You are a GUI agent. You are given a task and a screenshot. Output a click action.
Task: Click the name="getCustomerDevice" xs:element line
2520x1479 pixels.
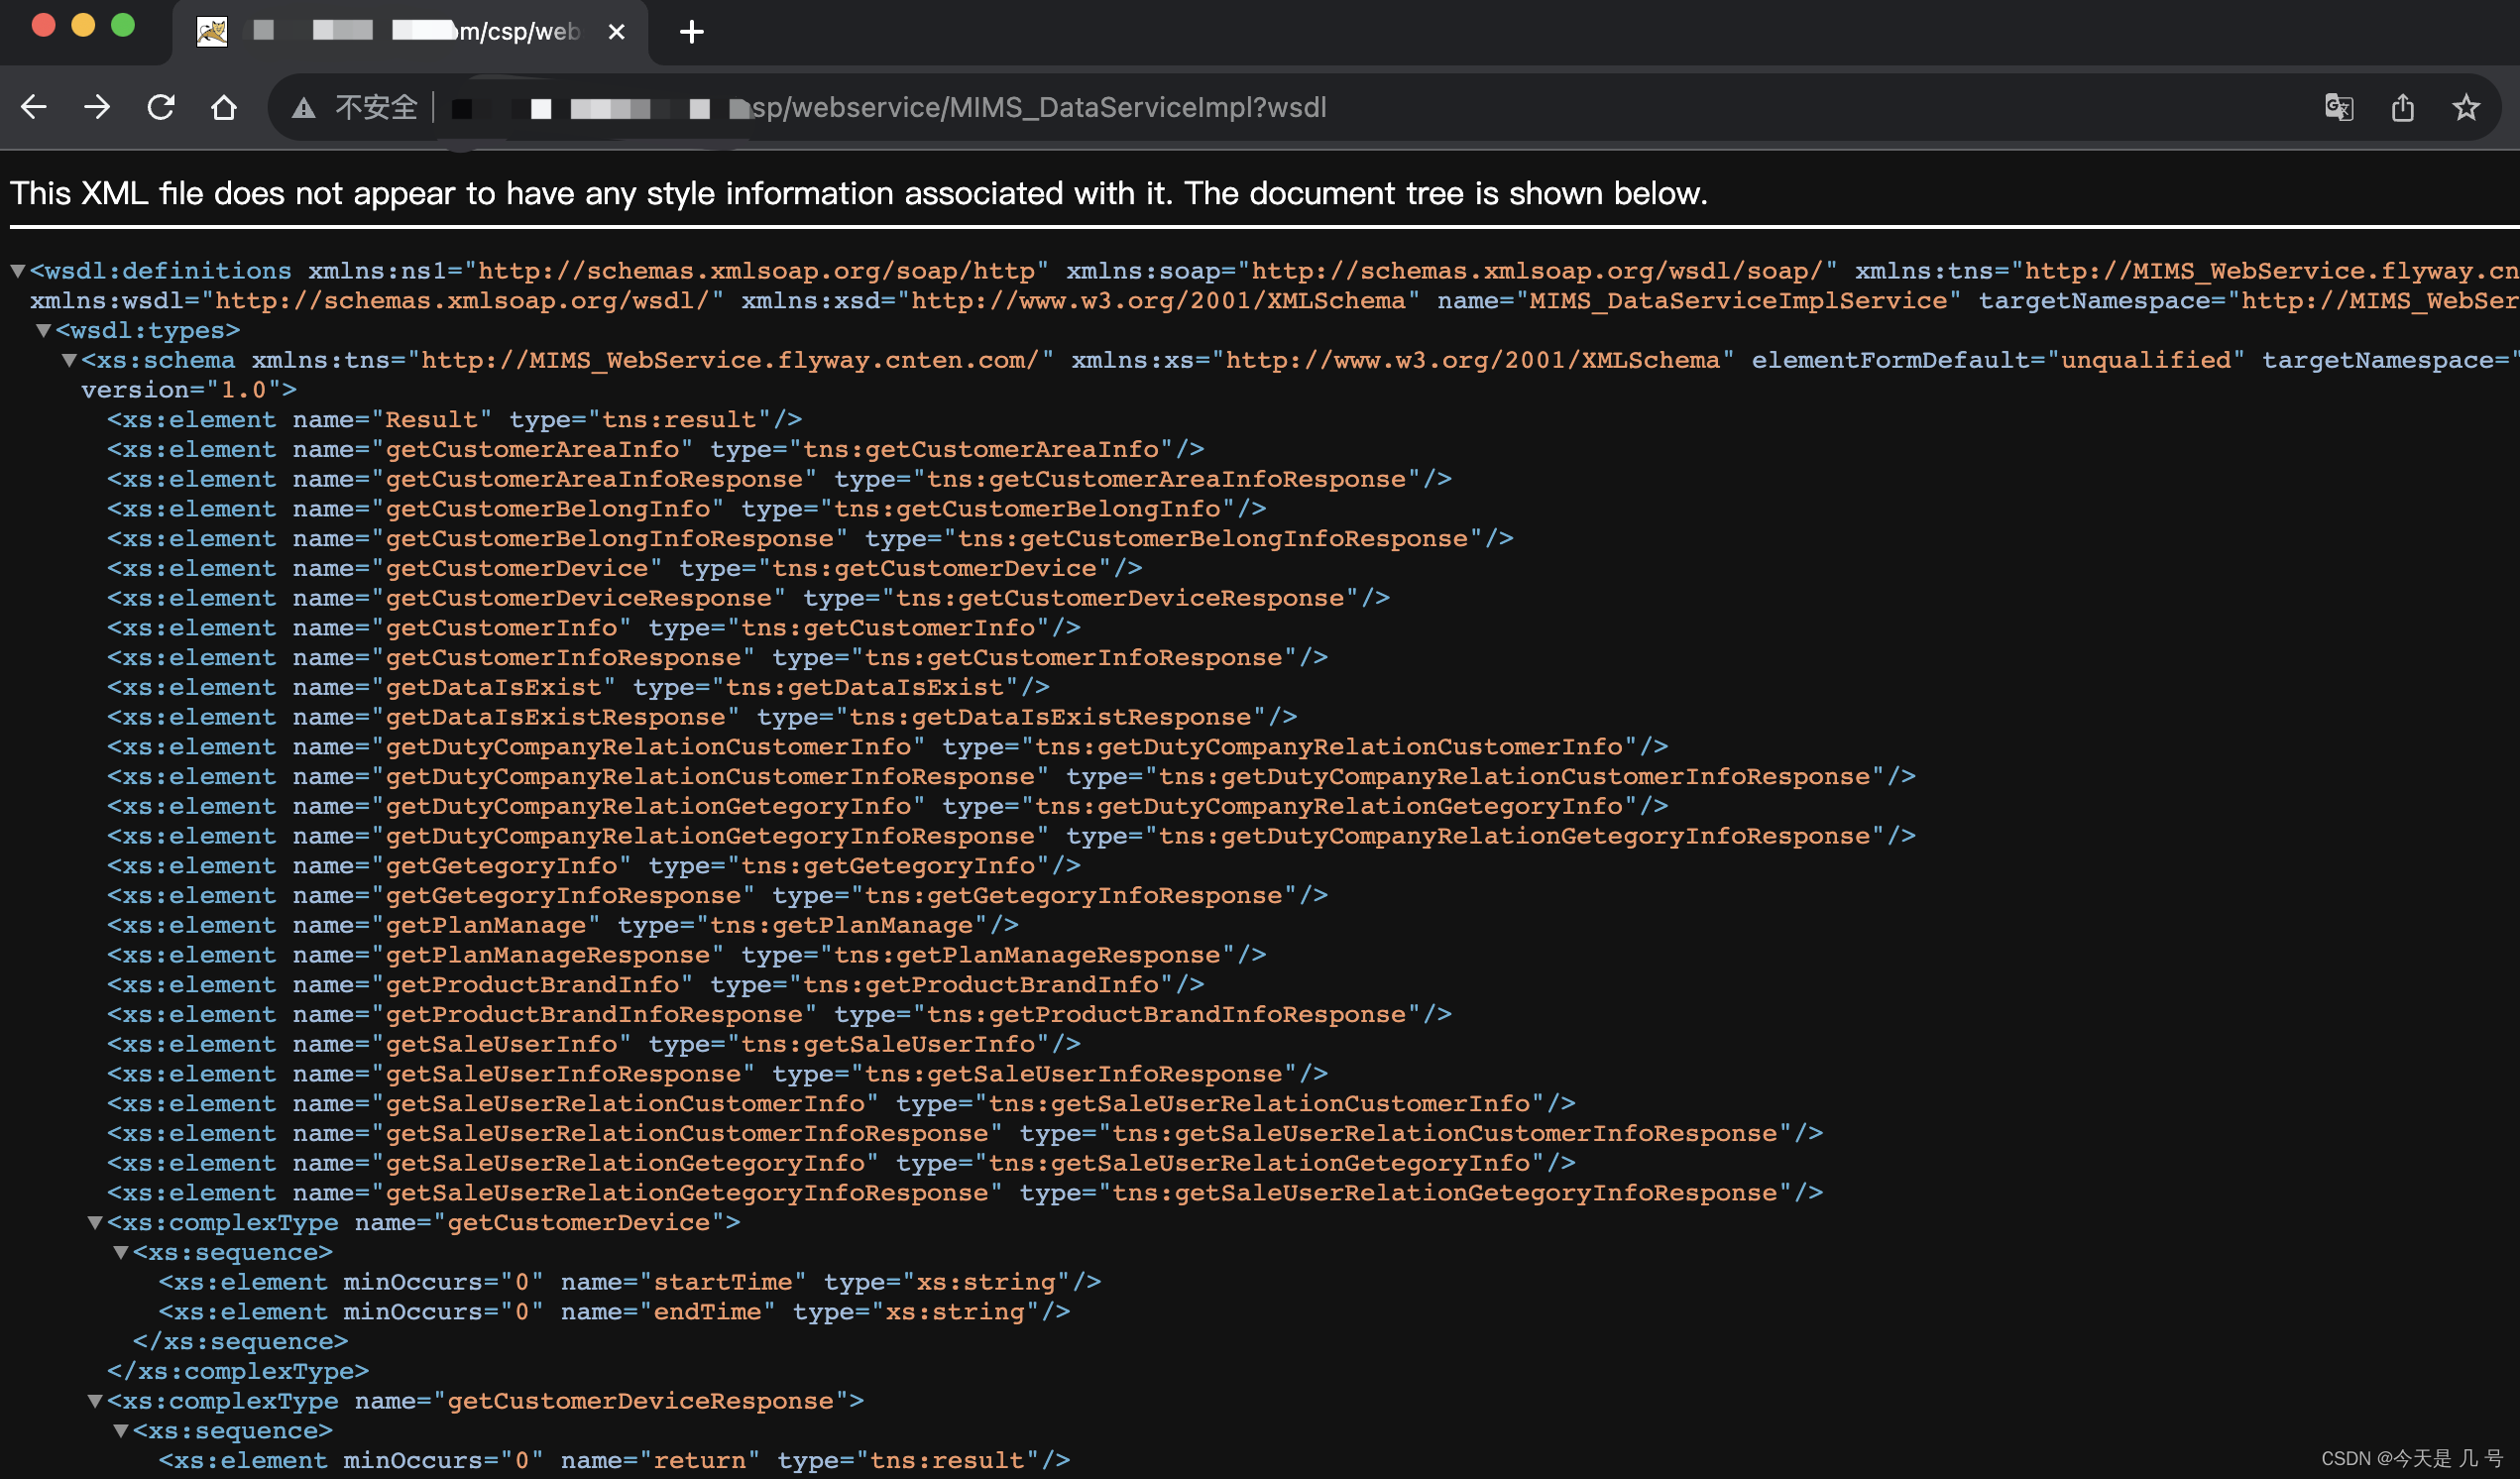[625, 569]
